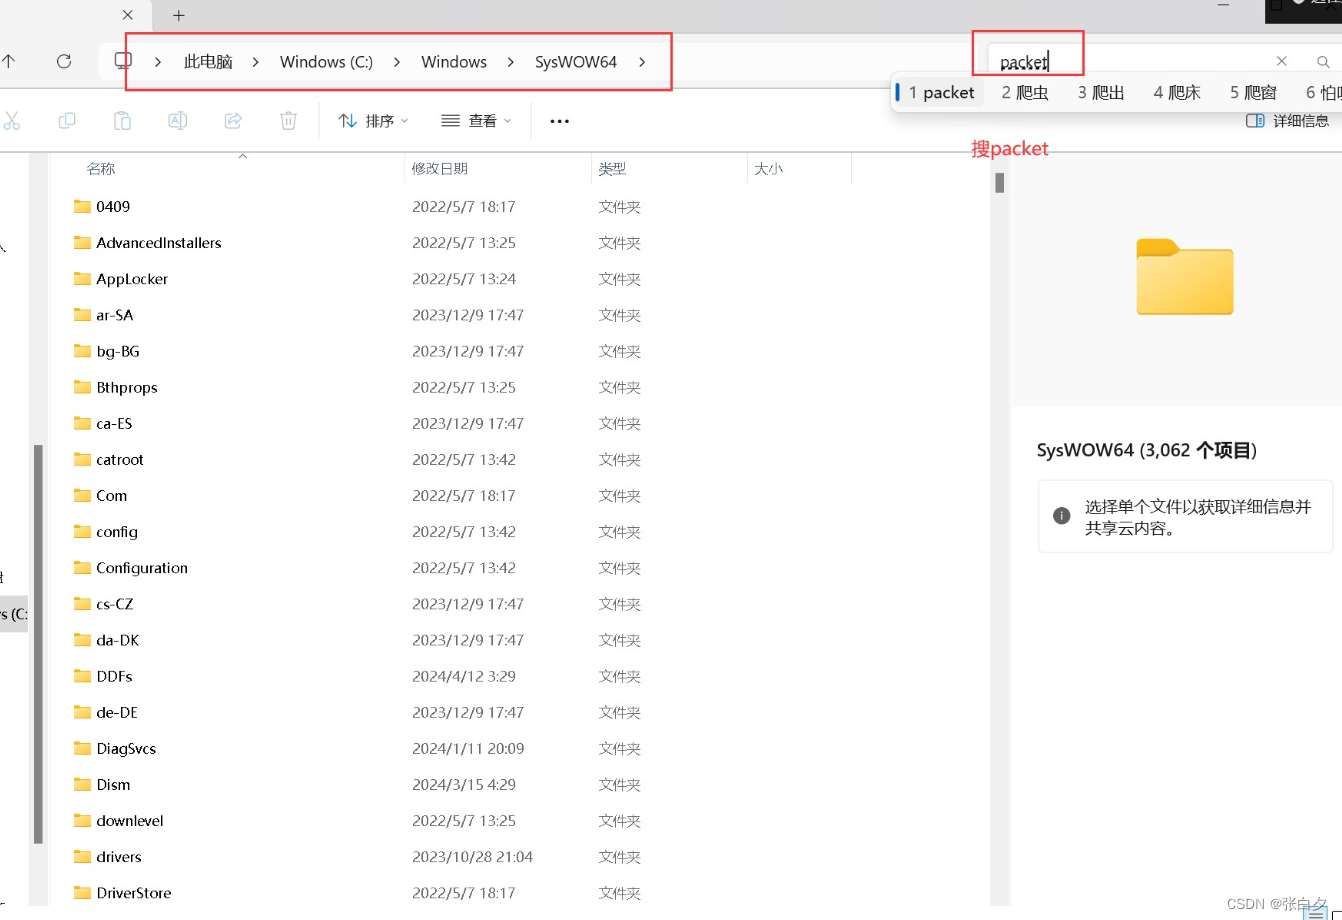Click the folder icon of AppLocker
This screenshot has width=1342, height=920.
coord(82,278)
